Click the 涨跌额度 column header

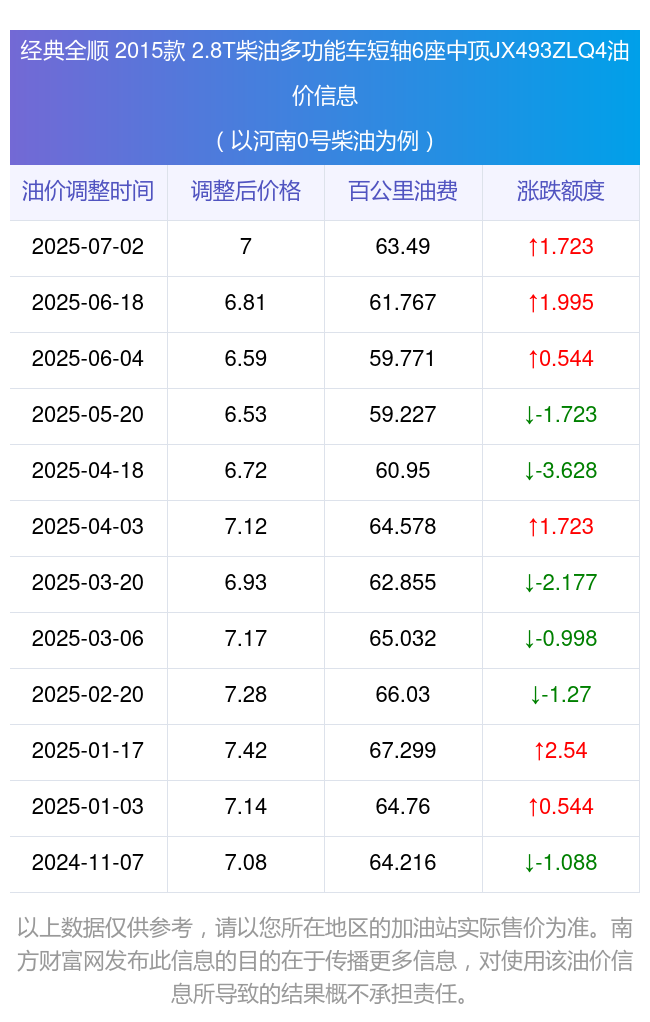pos(561,191)
